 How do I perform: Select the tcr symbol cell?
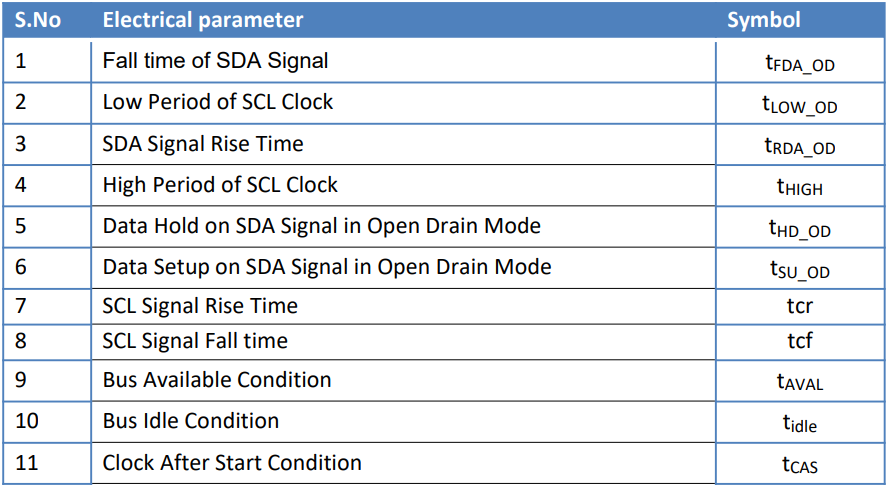[800, 306]
